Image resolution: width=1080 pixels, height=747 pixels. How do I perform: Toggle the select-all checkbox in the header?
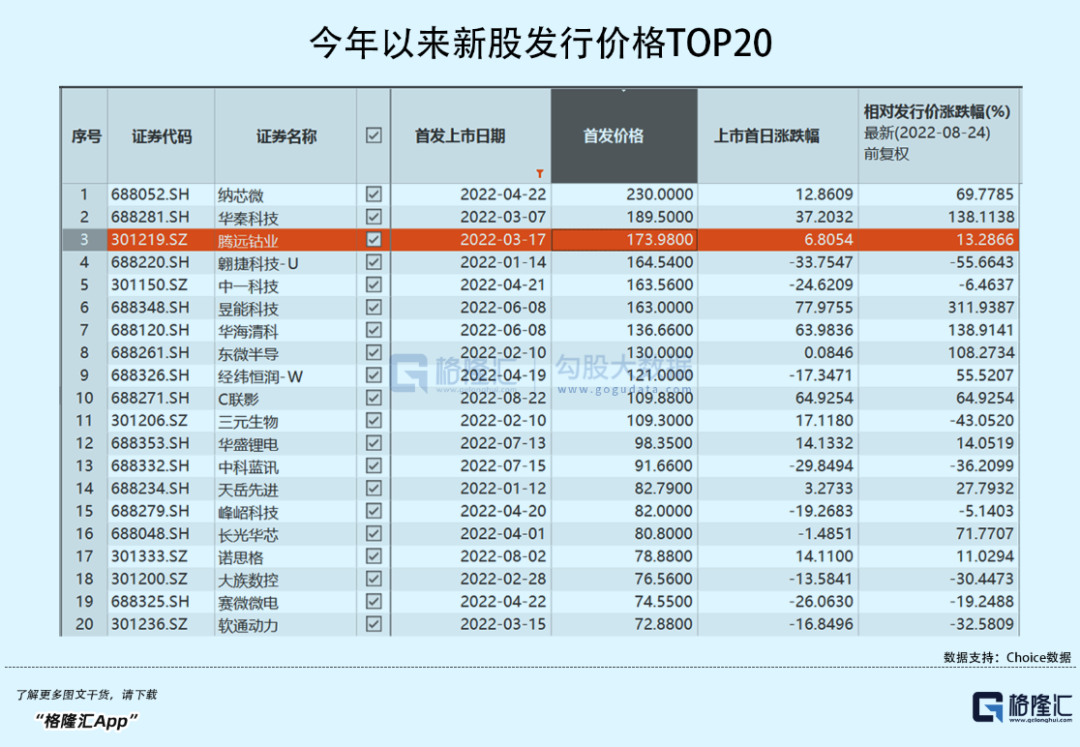tap(373, 136)
